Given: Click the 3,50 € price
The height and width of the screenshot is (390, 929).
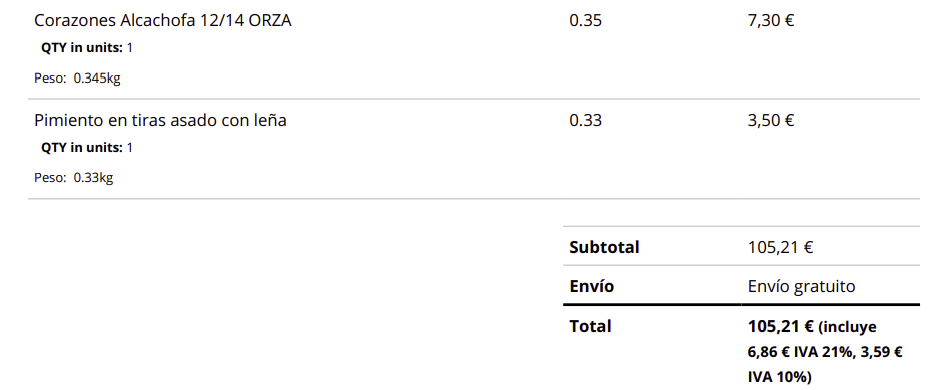Looking at the screenshot, I should coord(771,120).
